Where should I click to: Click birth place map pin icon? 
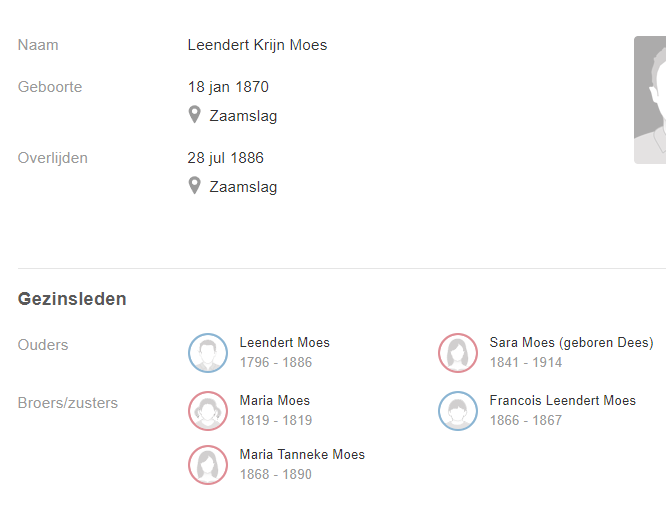(194, 115)
